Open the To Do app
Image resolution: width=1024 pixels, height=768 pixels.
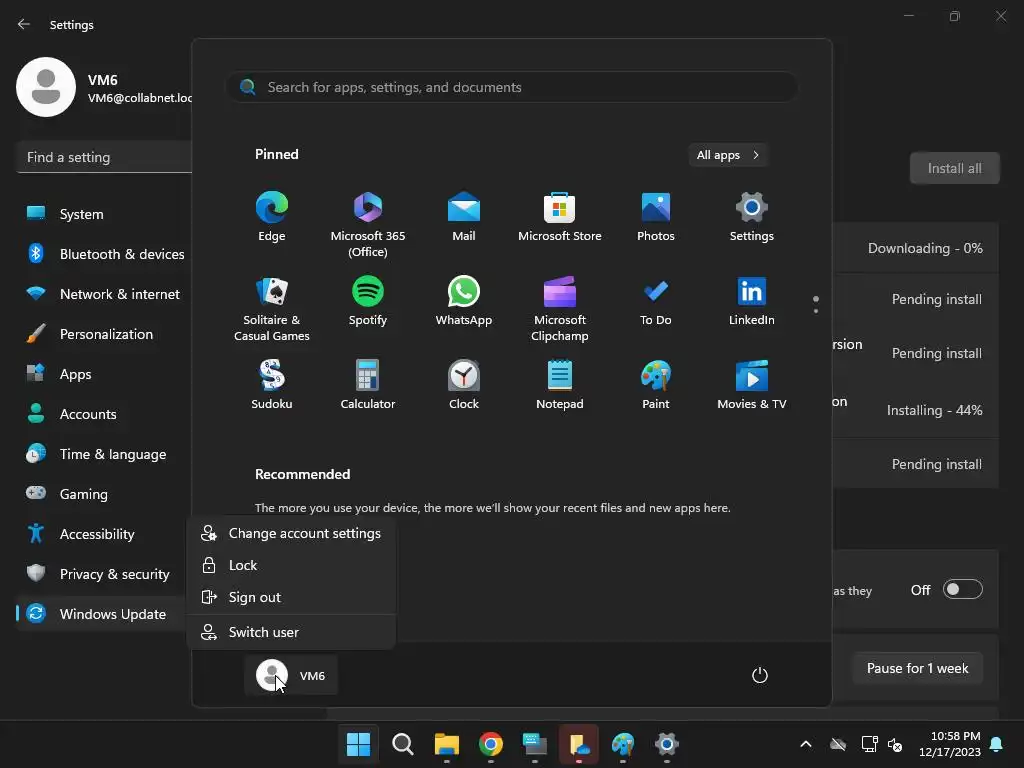pos(656,301)
